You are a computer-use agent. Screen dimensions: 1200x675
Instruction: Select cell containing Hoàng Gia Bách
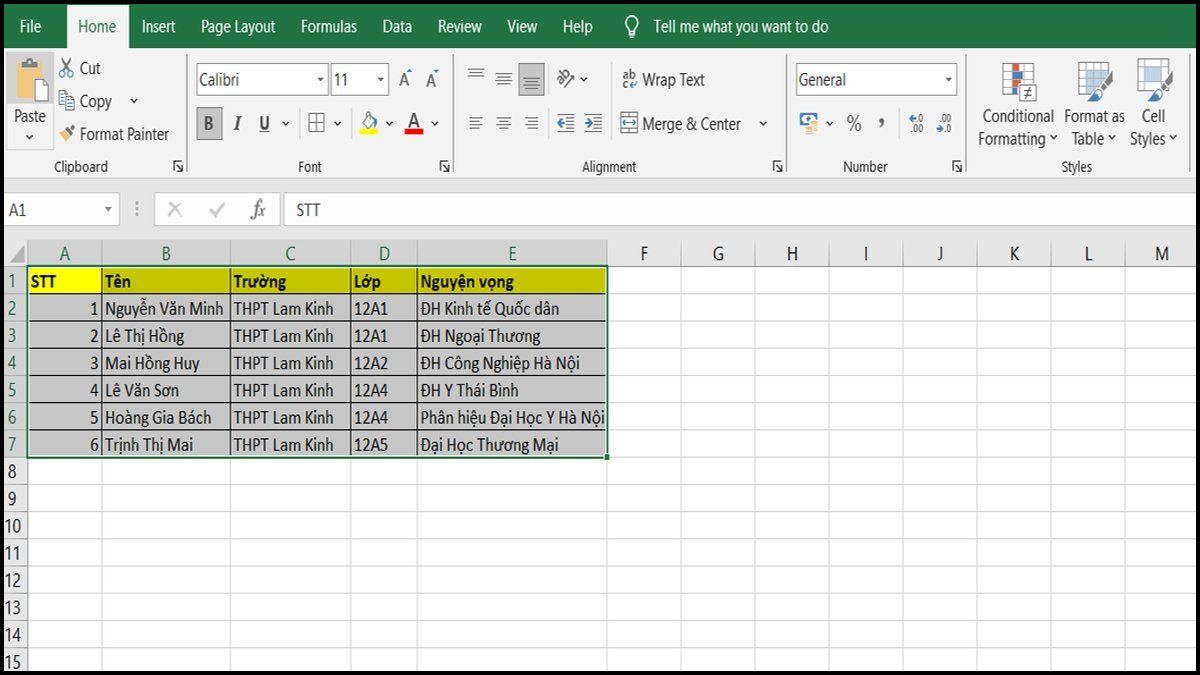pyautogui.click(x=166, y=417)
